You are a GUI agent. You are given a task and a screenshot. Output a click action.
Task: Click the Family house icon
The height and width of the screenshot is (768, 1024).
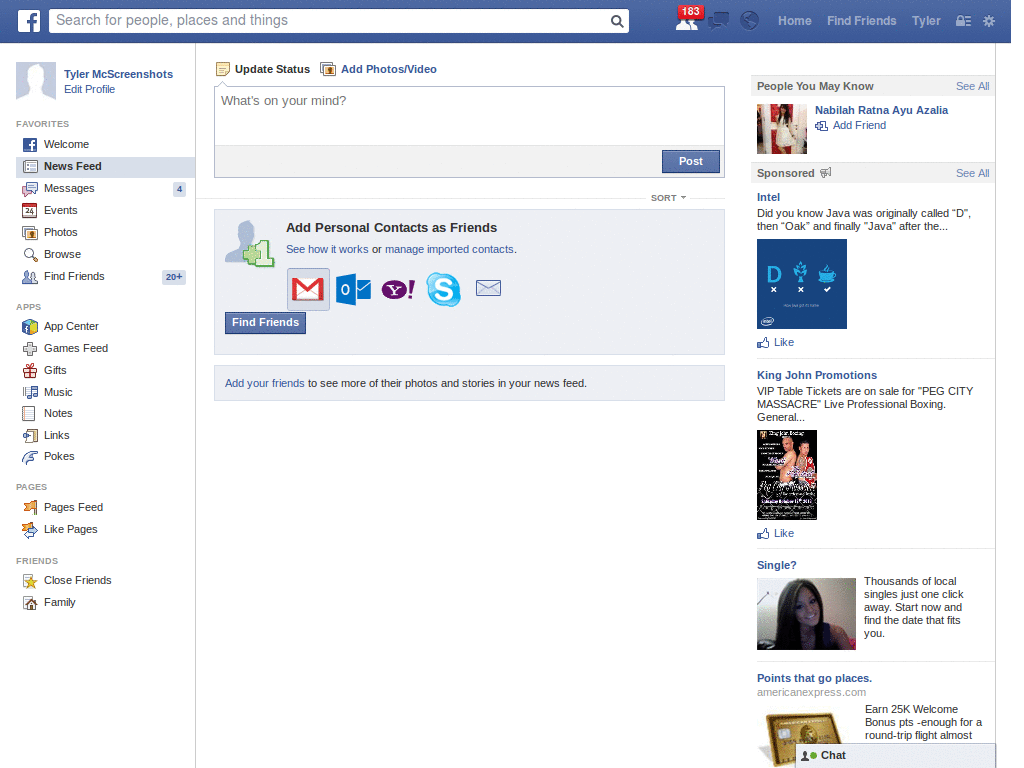coord(29,603)
